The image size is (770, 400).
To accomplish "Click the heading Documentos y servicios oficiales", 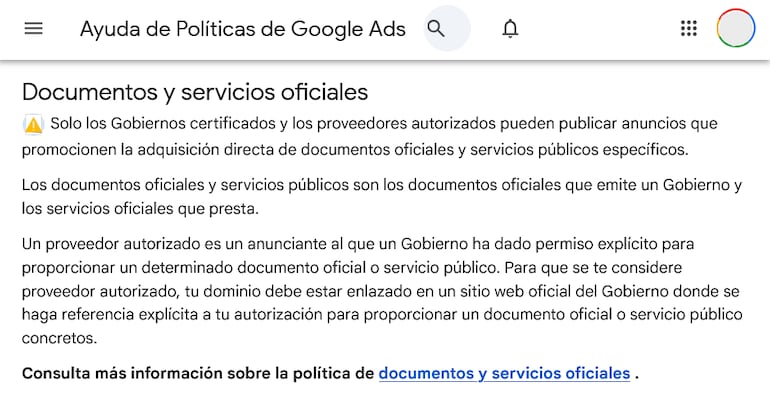I will (x=195, y=92).
